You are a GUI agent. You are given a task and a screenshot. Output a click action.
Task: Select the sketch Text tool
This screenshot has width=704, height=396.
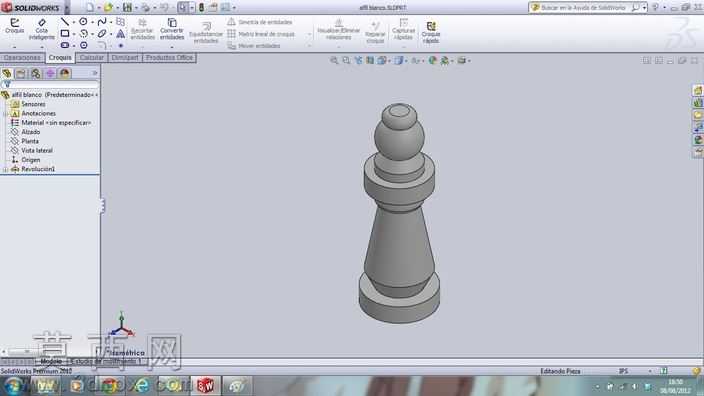click(x=121, y=33)
